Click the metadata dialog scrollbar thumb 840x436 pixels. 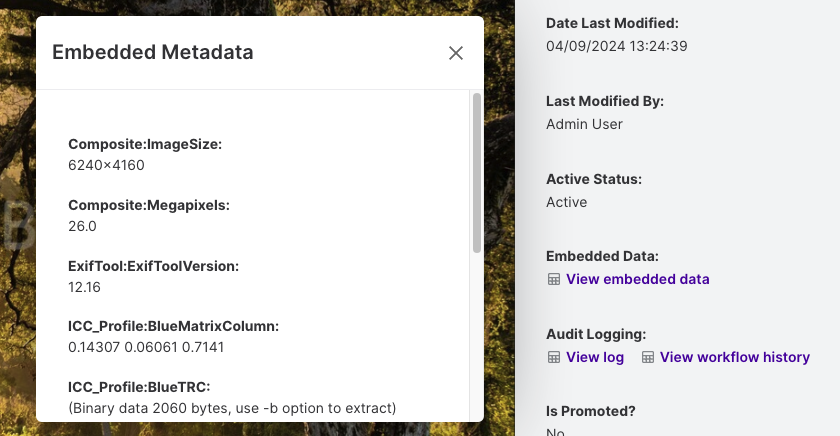coord(477,172)
